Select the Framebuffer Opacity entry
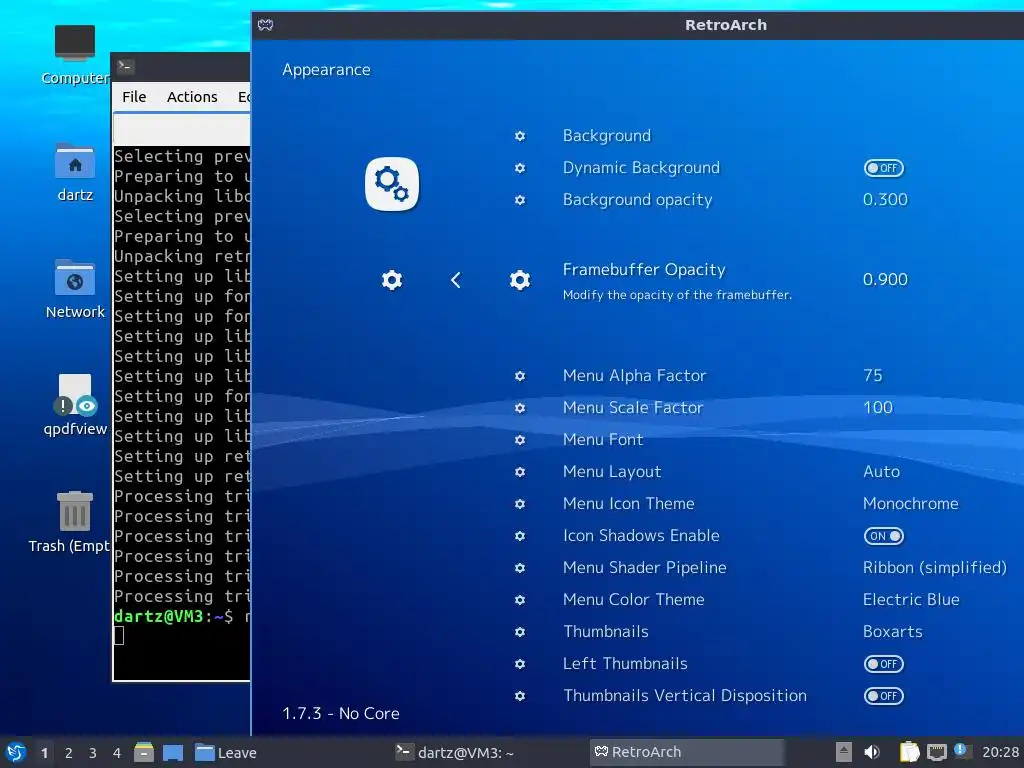Viewport: 1024px width, 768px height. [644, 270]
